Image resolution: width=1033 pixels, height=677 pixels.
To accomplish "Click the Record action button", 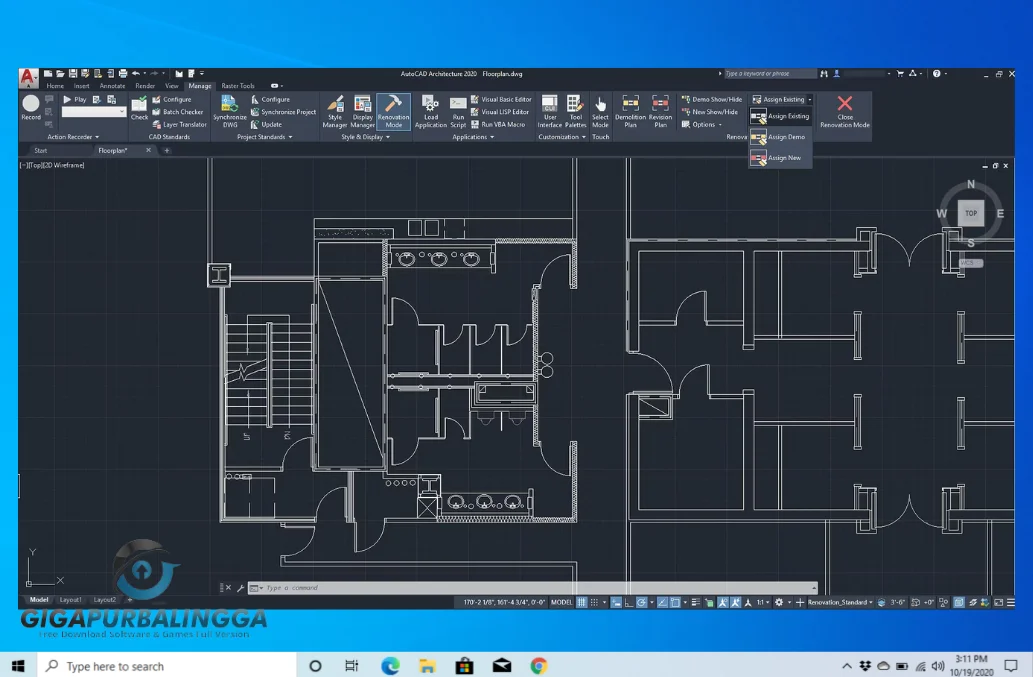I will 30,107.
